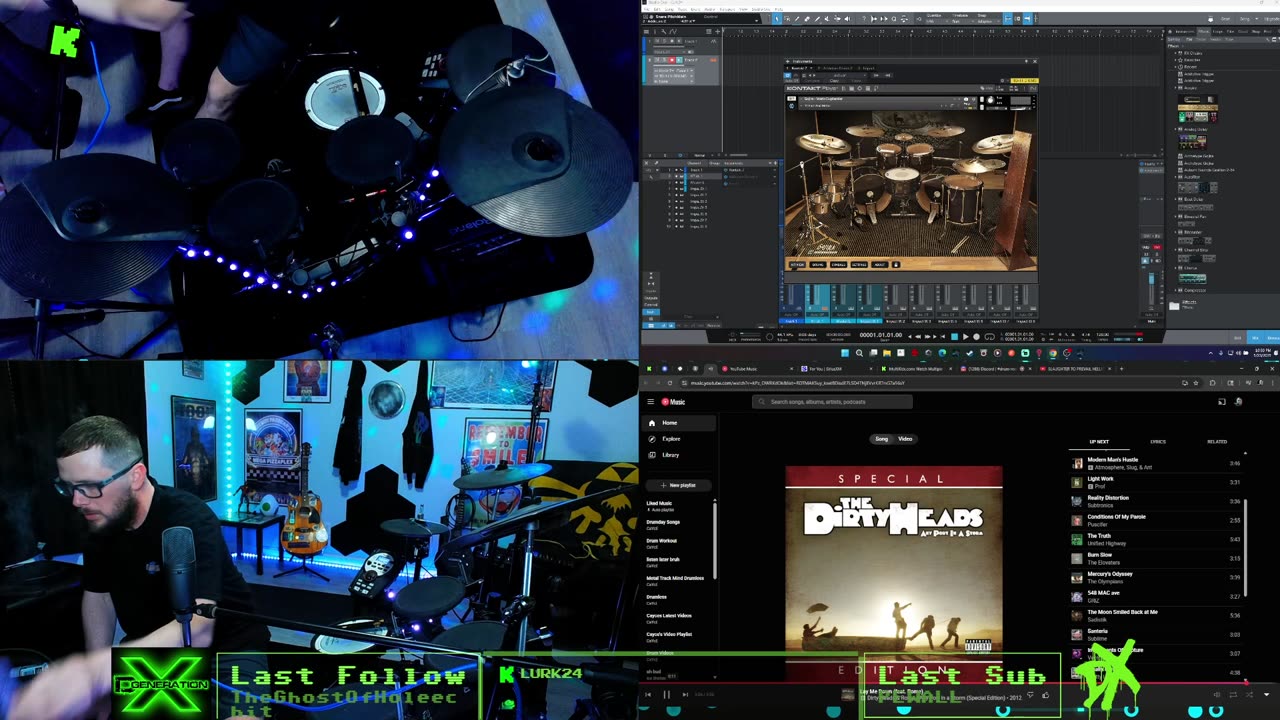Switch to the RELATED tab
The height and width of the screenshot is (720, 1280).
click(x=1217, y=441)
